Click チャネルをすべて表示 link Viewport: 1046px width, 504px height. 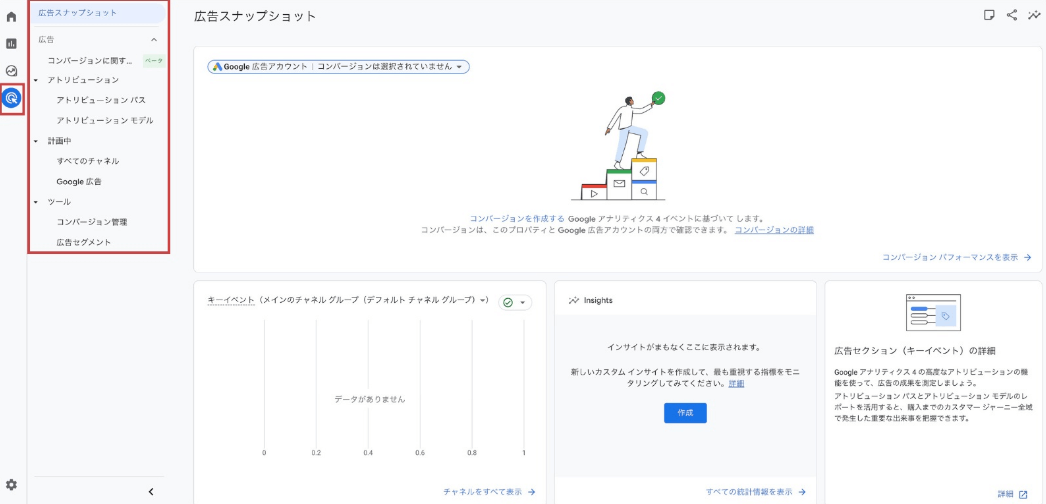click(489, 492)
